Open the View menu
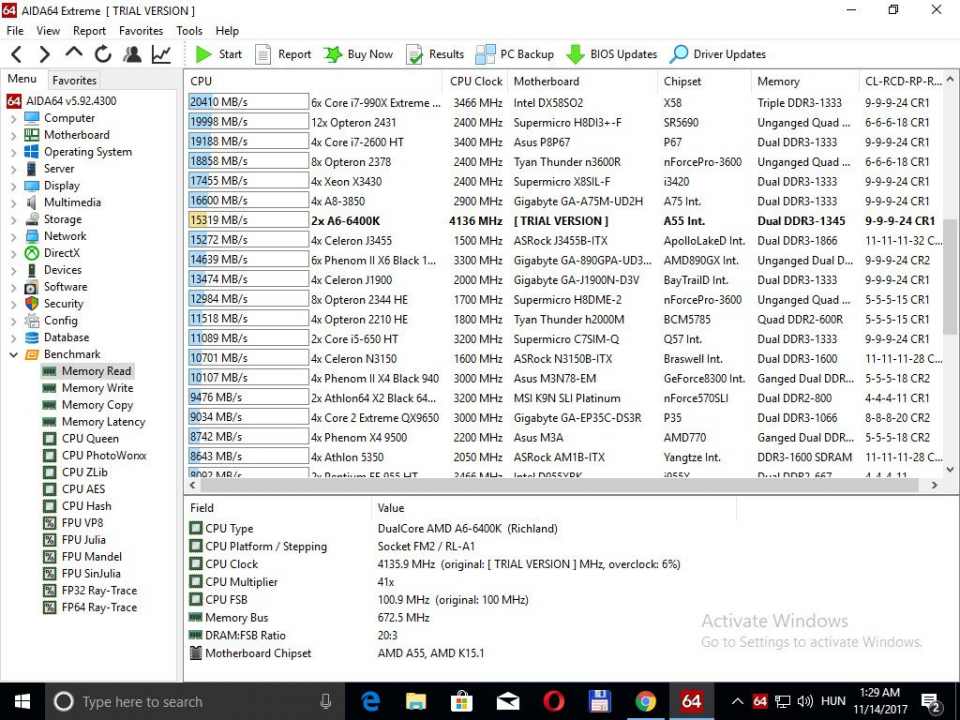 tap(48, 31)
